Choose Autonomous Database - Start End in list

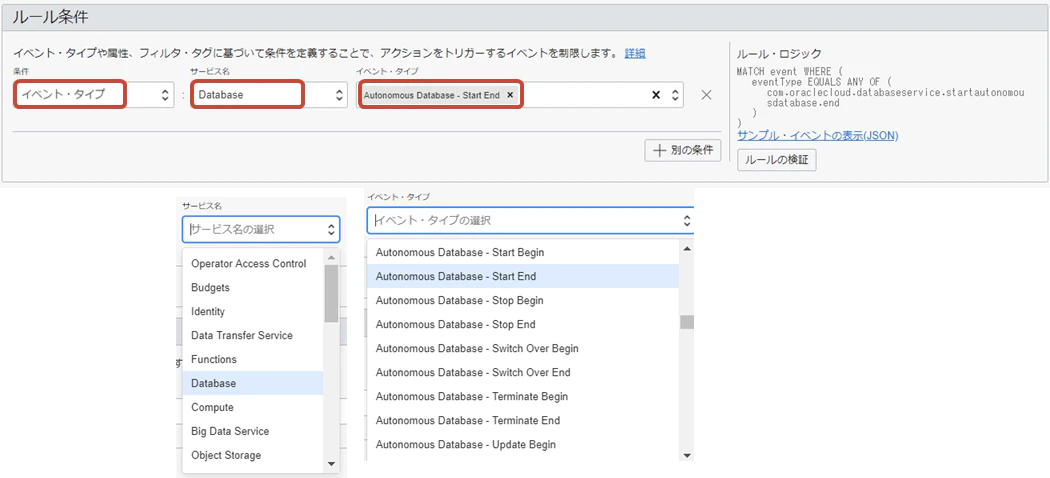click(523, 276)
